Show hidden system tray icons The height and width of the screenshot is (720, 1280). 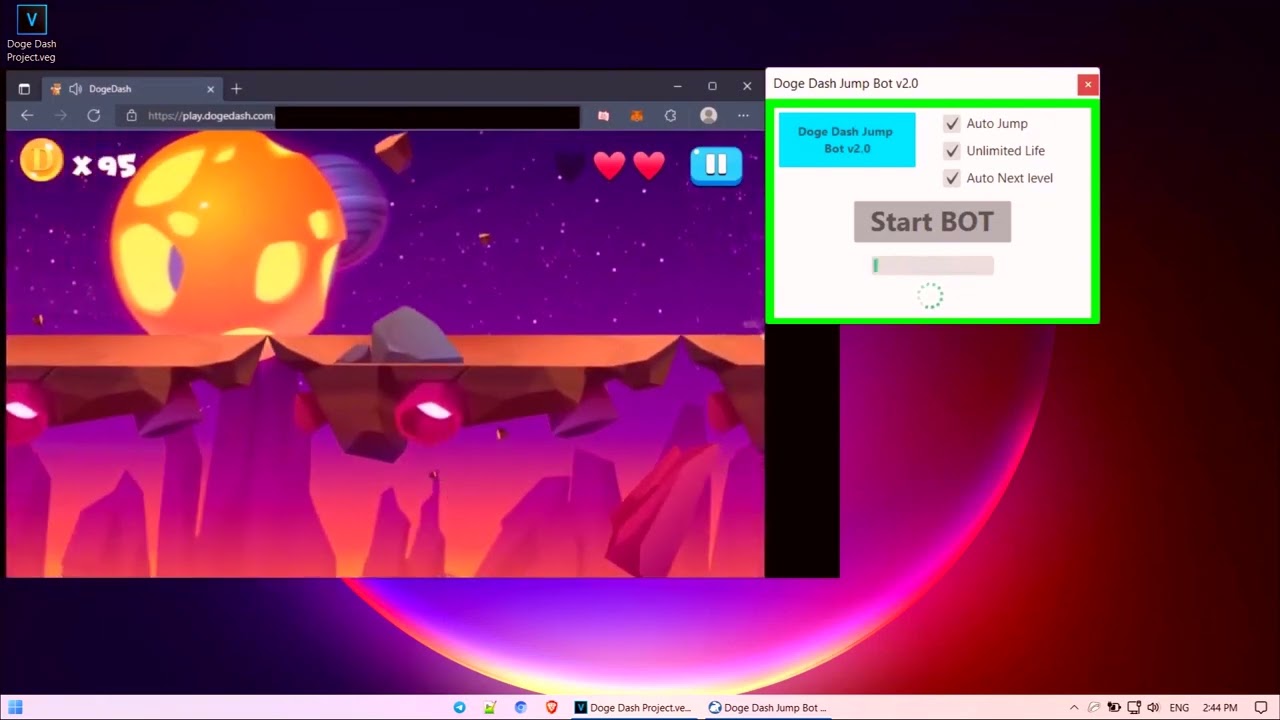click(x=1074, y=707)
